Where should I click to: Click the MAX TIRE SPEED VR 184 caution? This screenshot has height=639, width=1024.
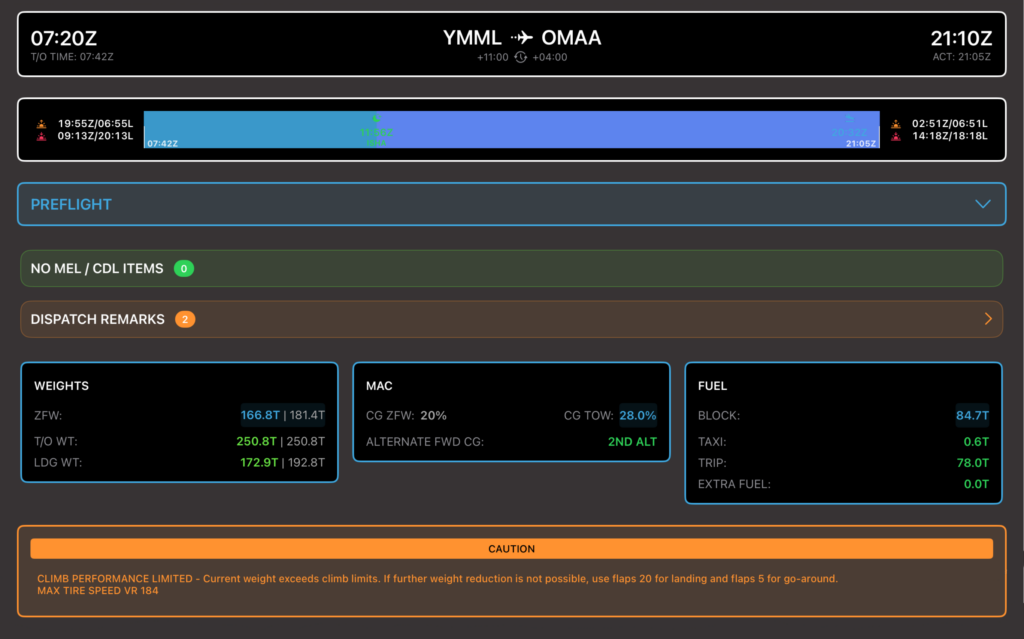tap(97, 591)
